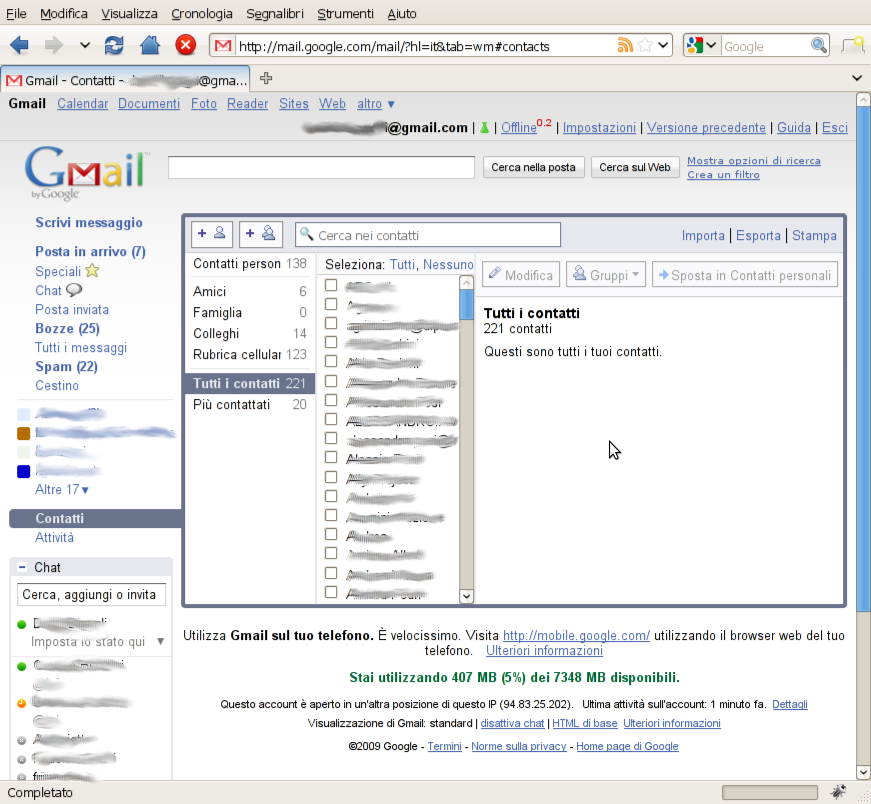This screenshot has width=871, height=804.
Task: Open Posta in arrivo (7)
Action: (x=91, y=252)
